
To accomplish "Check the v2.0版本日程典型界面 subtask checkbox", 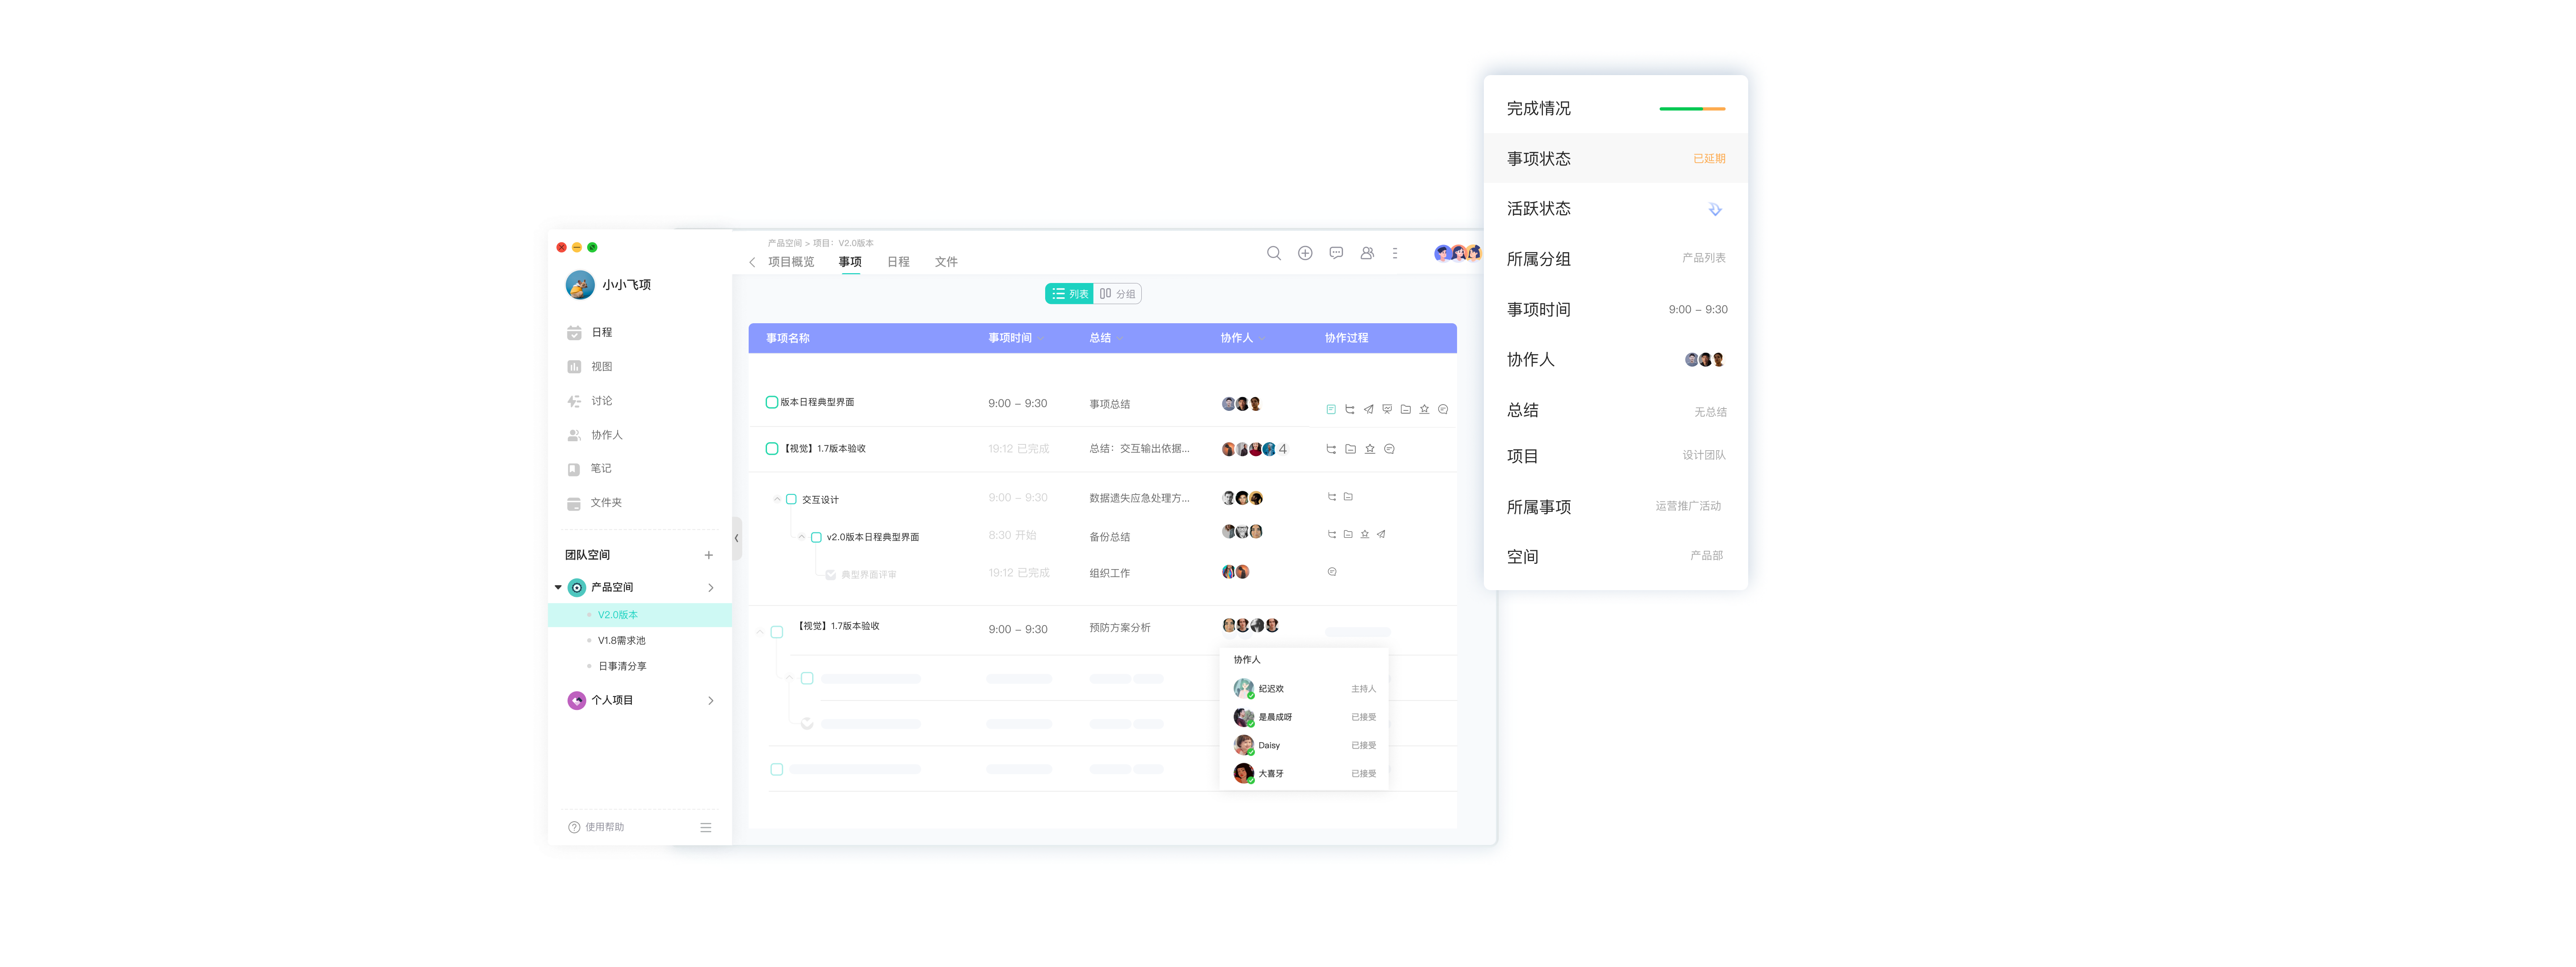I will [x=816, y=537].
